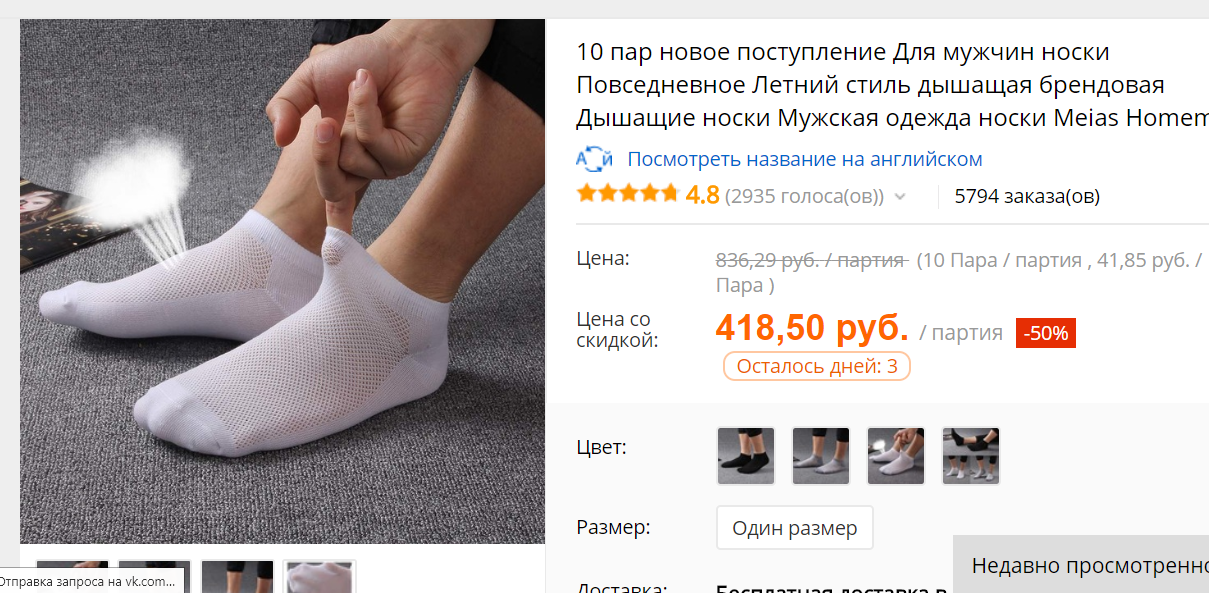1209x593 pixels.
Task: Click the orange star rating icons
Action: click(x=627, y=195)
